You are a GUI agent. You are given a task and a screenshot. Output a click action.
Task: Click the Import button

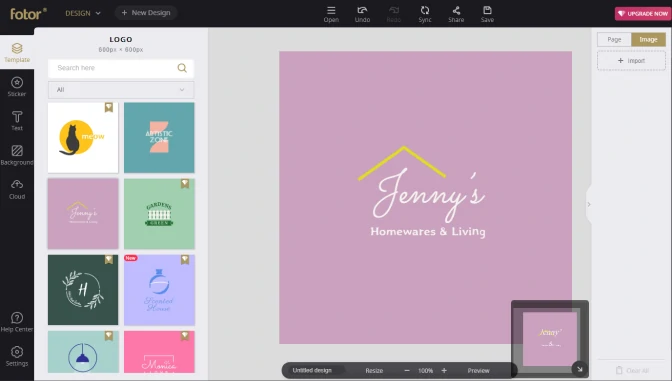coord(631,61)
